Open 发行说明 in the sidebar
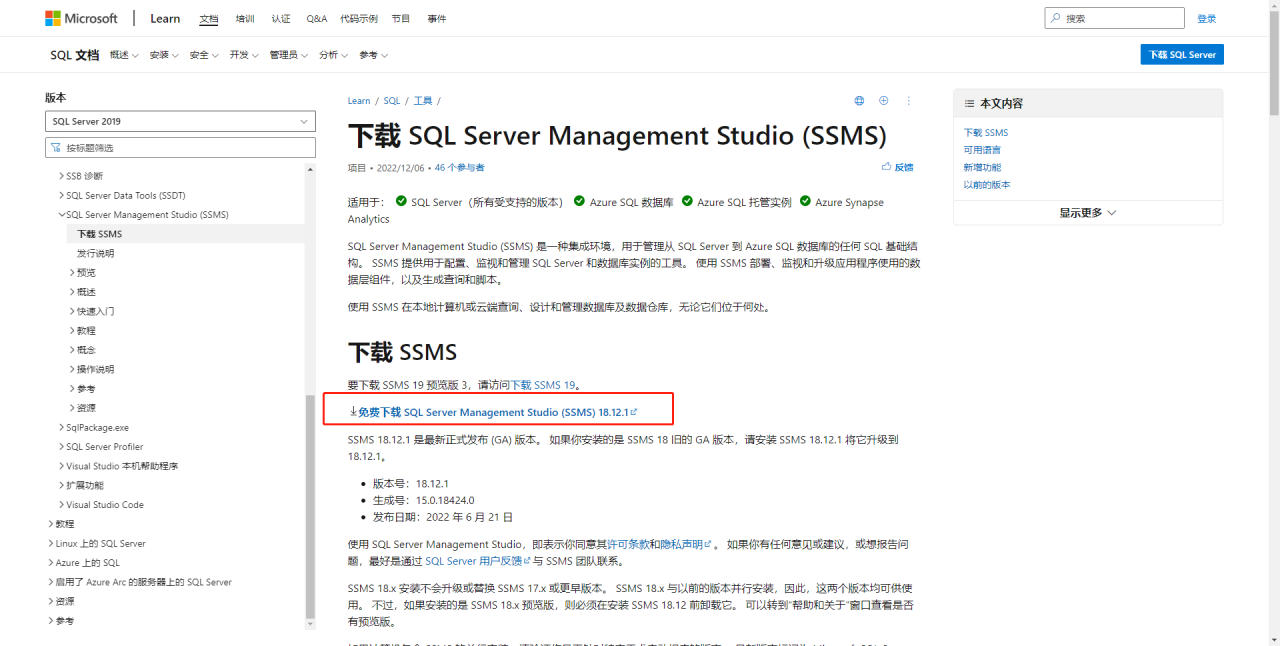1280x646 pixels. pyautogui.click(x=95, y=253)
